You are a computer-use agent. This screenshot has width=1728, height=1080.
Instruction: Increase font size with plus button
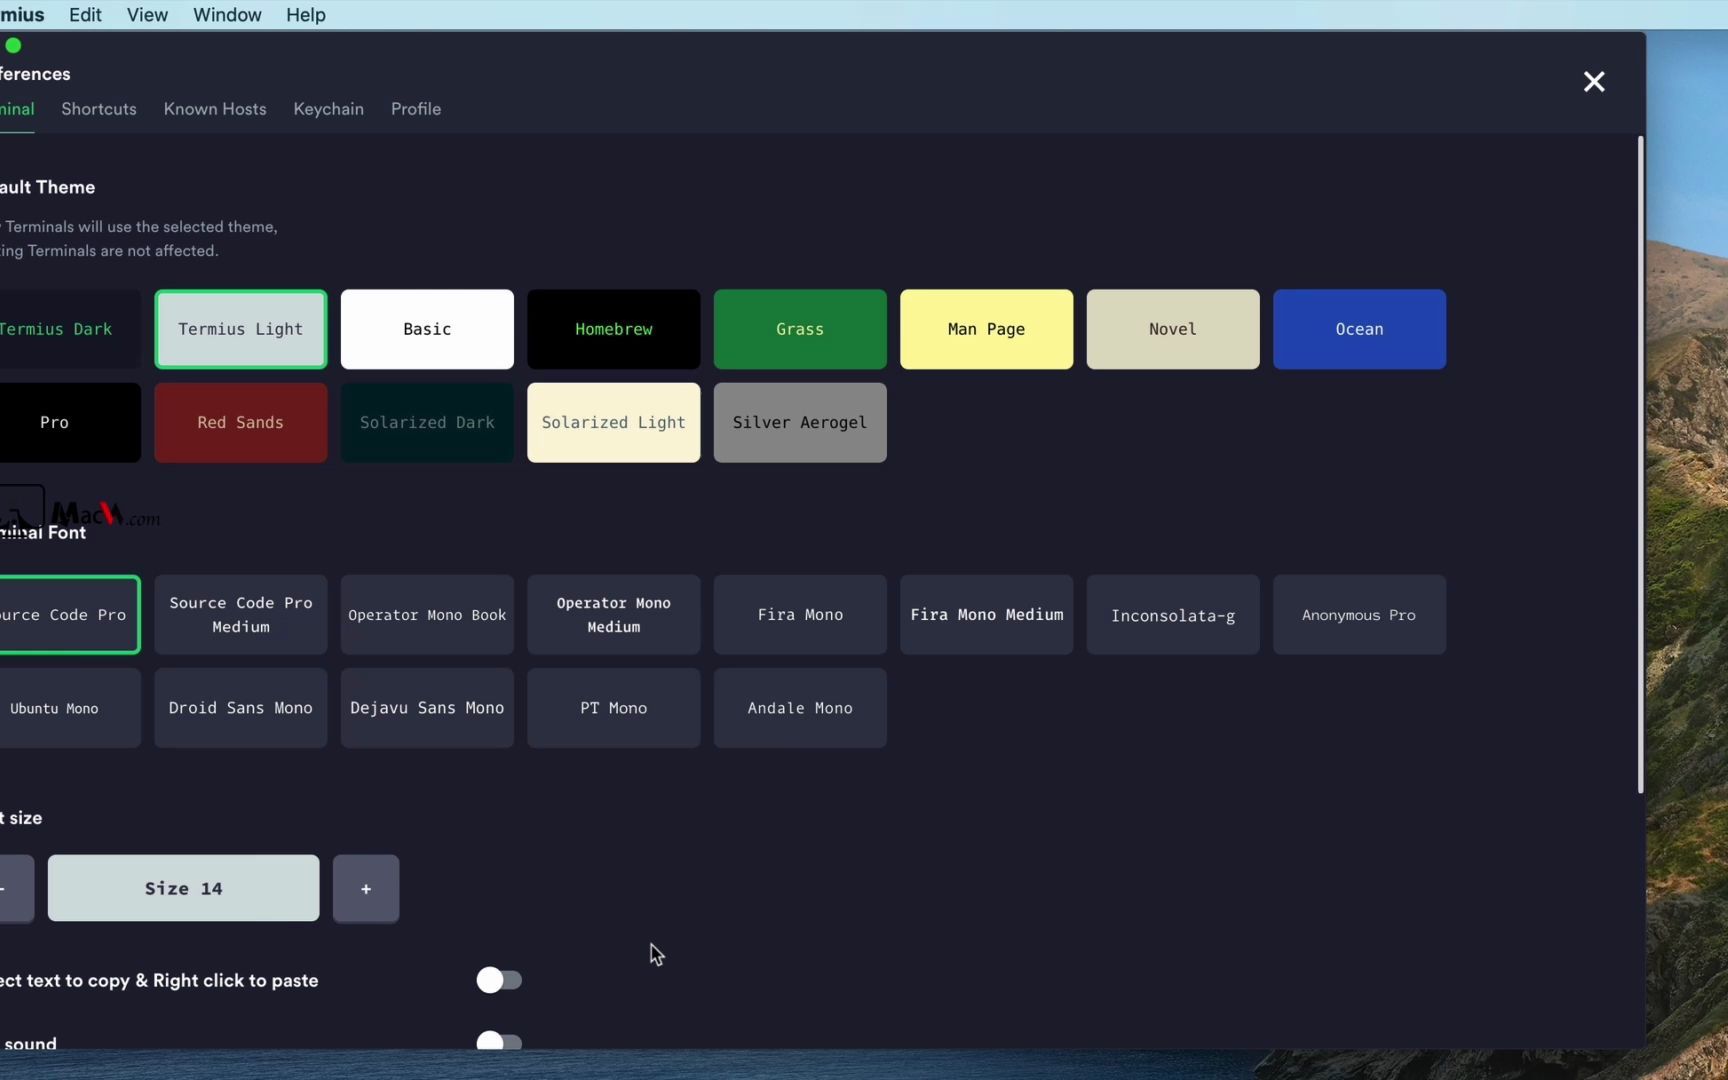[x=366, y=888]
